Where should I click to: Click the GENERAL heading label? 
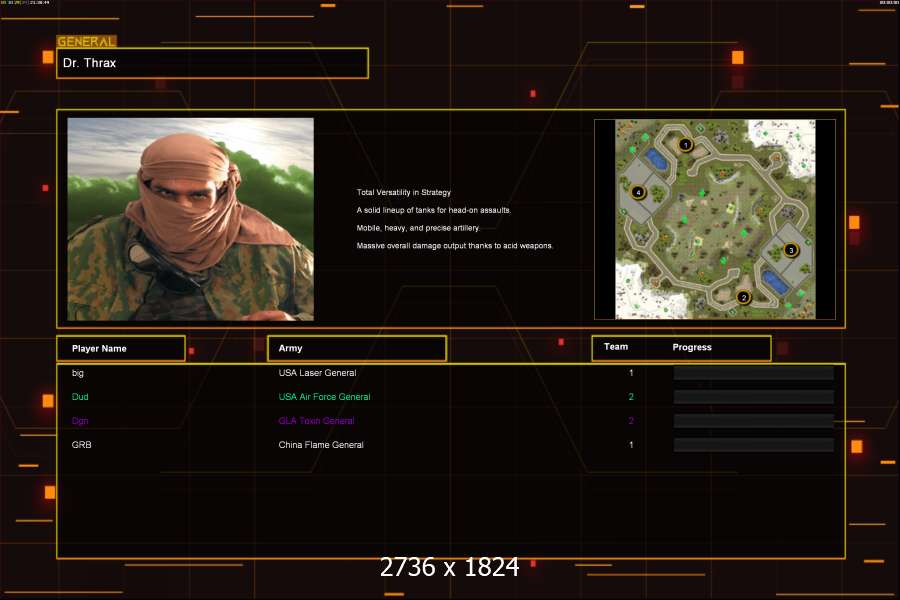pos(86,41)
